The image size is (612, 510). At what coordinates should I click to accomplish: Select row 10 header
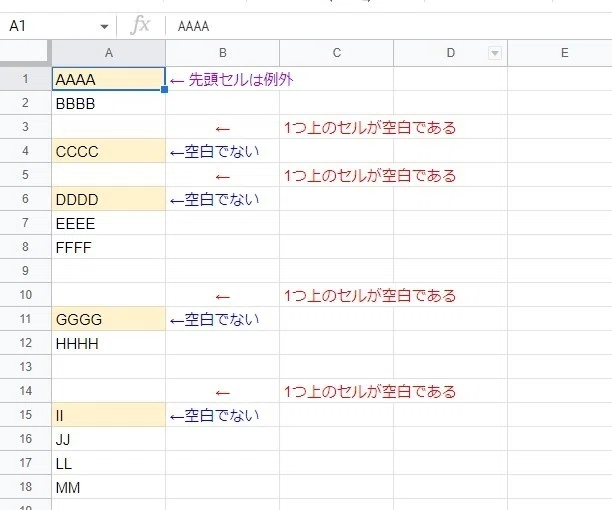tap(25, 295)
